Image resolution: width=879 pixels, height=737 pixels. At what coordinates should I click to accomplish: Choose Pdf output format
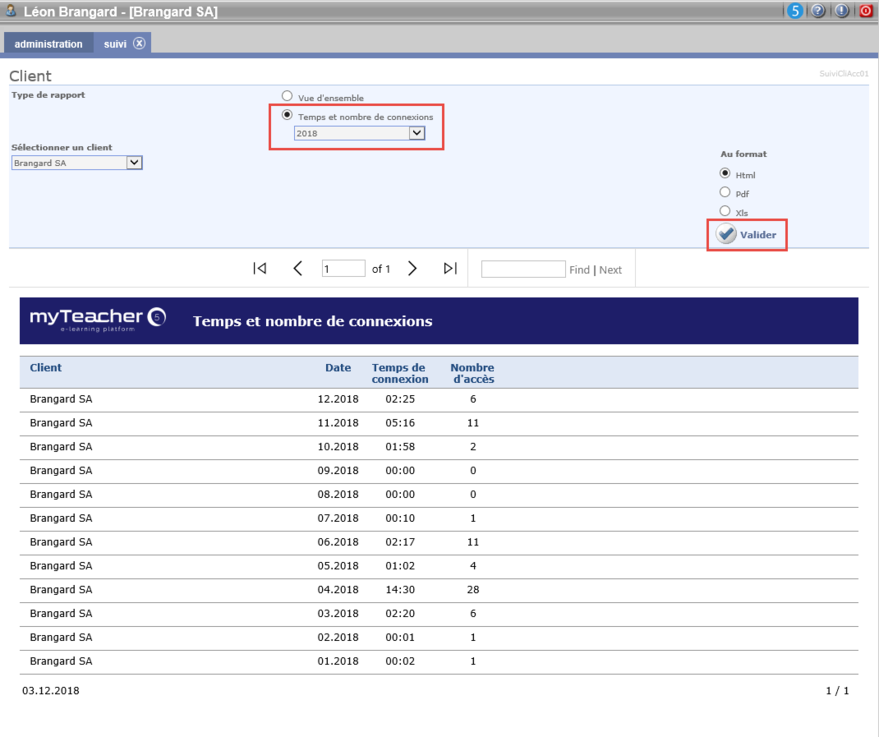coord(725,193)
